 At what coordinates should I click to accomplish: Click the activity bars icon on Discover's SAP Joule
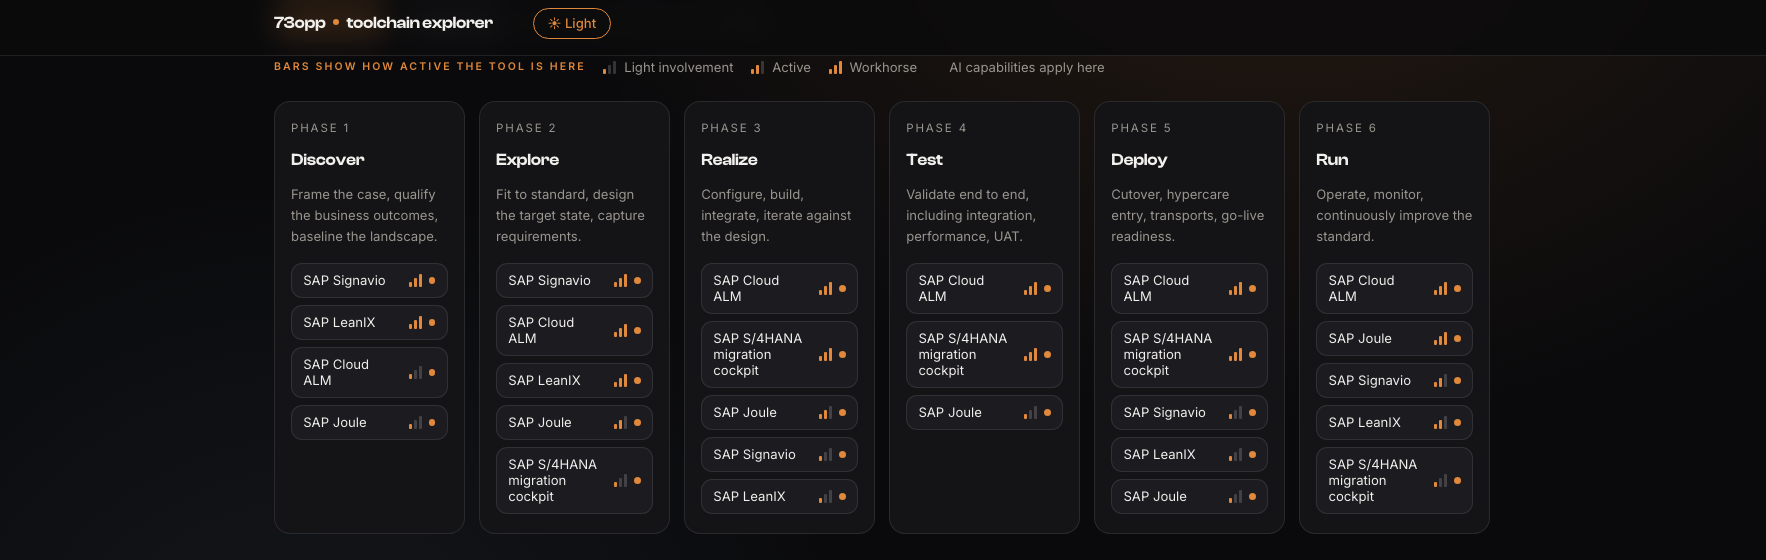pos(415,423)
